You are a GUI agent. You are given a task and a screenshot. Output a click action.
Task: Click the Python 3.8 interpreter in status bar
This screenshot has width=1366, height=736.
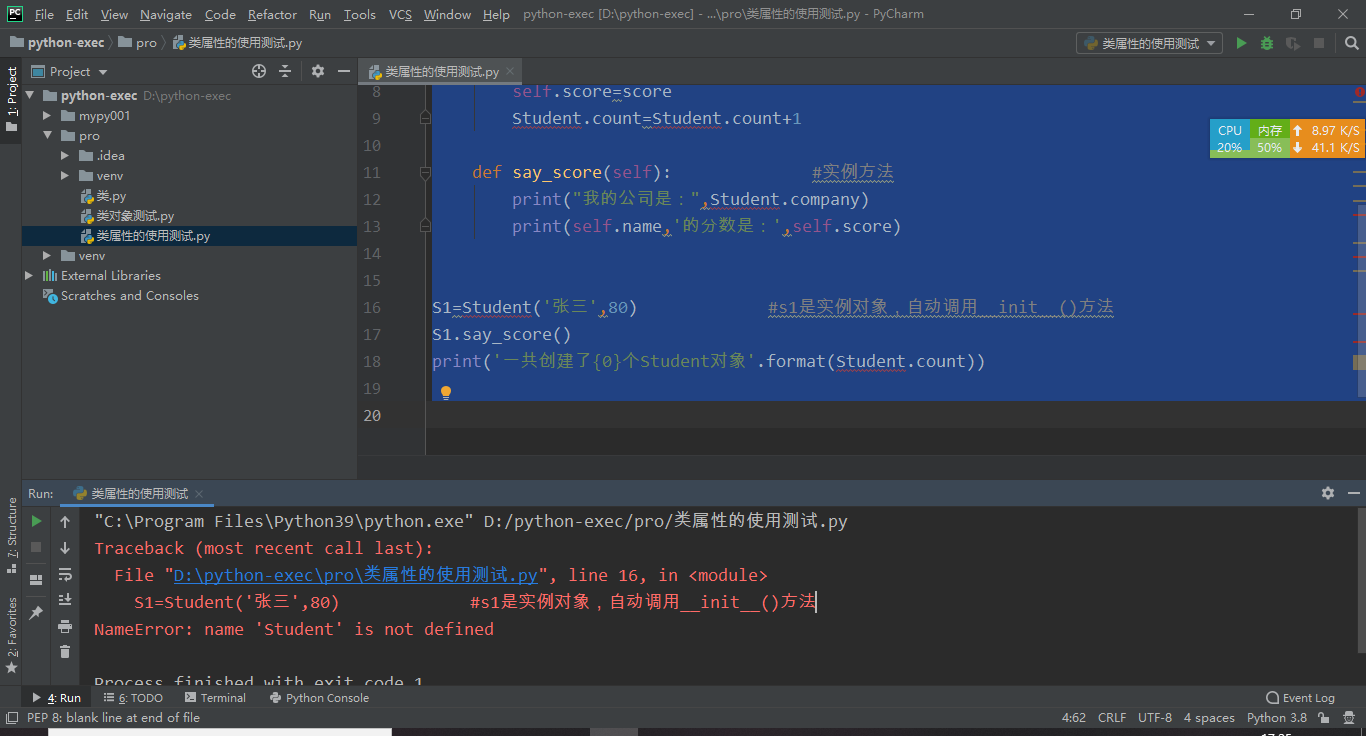pyautogui.click(x=1276, y=717)
